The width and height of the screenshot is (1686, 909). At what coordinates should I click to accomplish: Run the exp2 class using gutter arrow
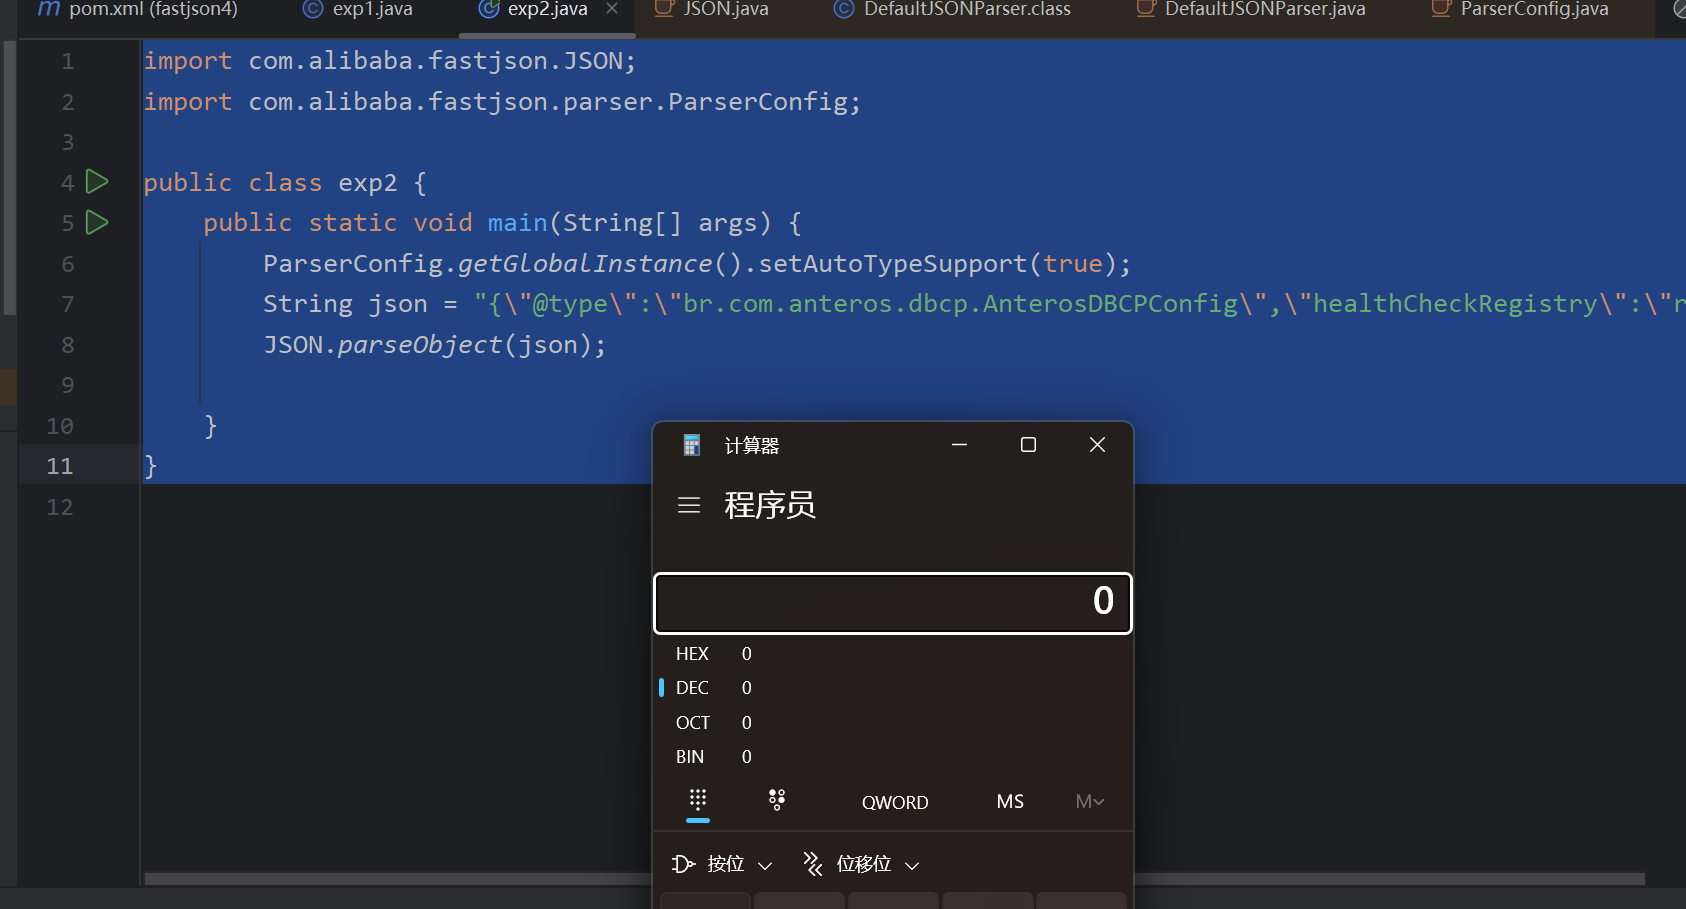97,182
